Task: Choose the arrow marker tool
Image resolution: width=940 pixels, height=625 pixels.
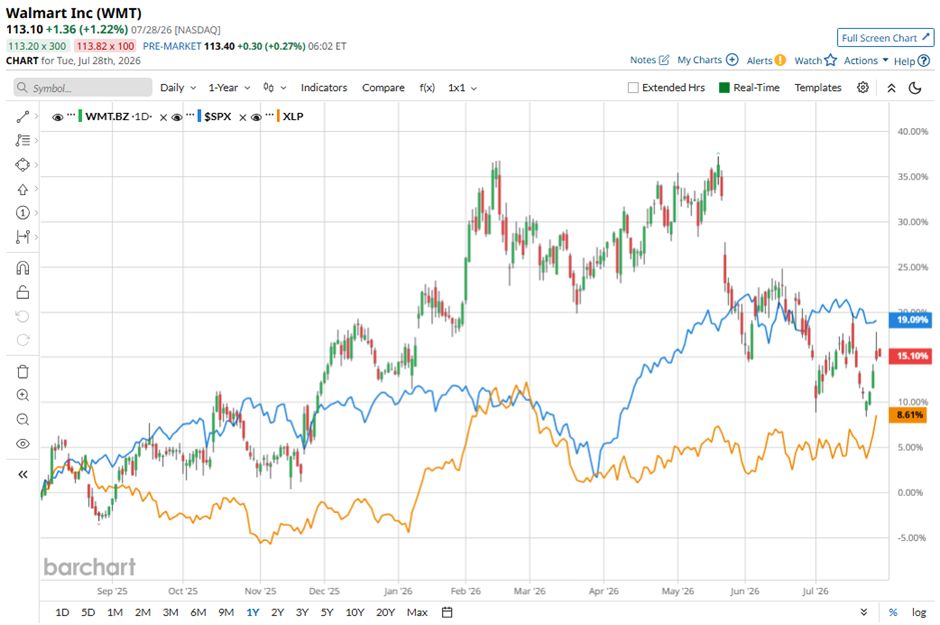Action: (23, 189)
